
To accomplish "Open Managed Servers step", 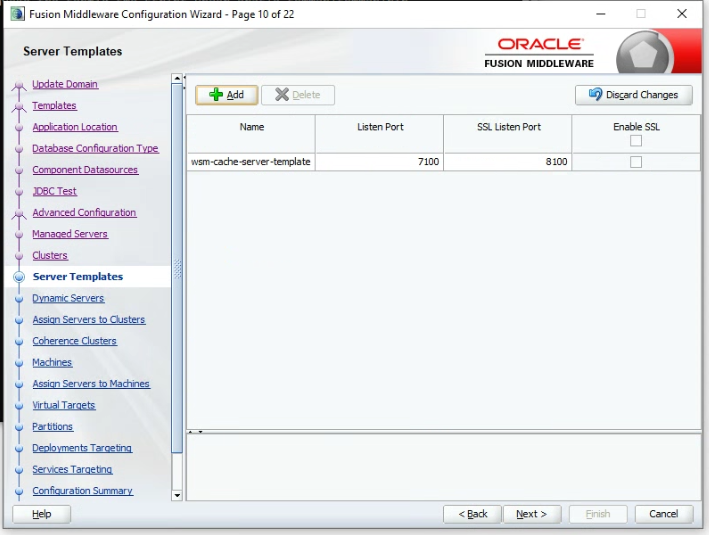I will click(x=70, y=234).
